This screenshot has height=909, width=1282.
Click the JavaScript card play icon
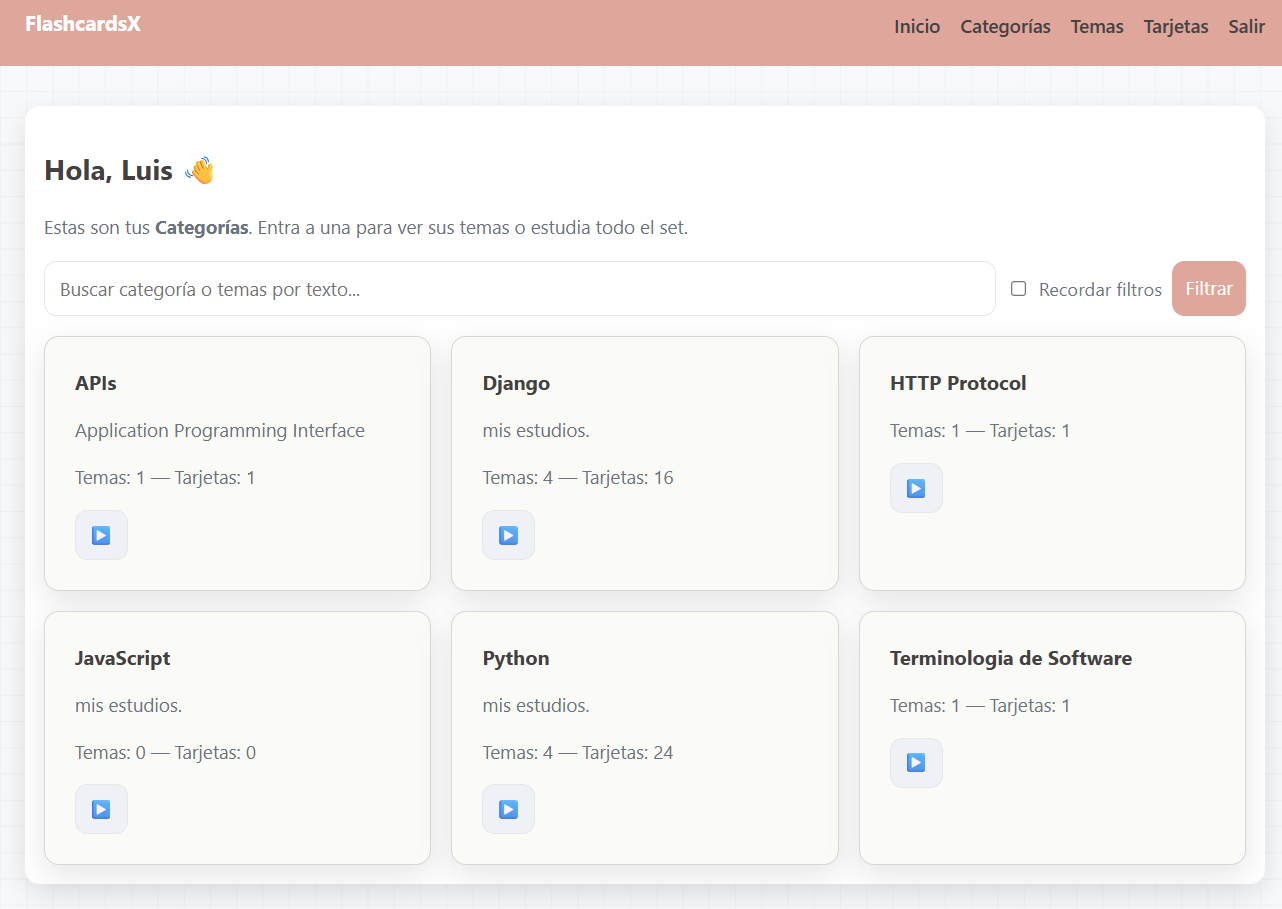(101, 809)
